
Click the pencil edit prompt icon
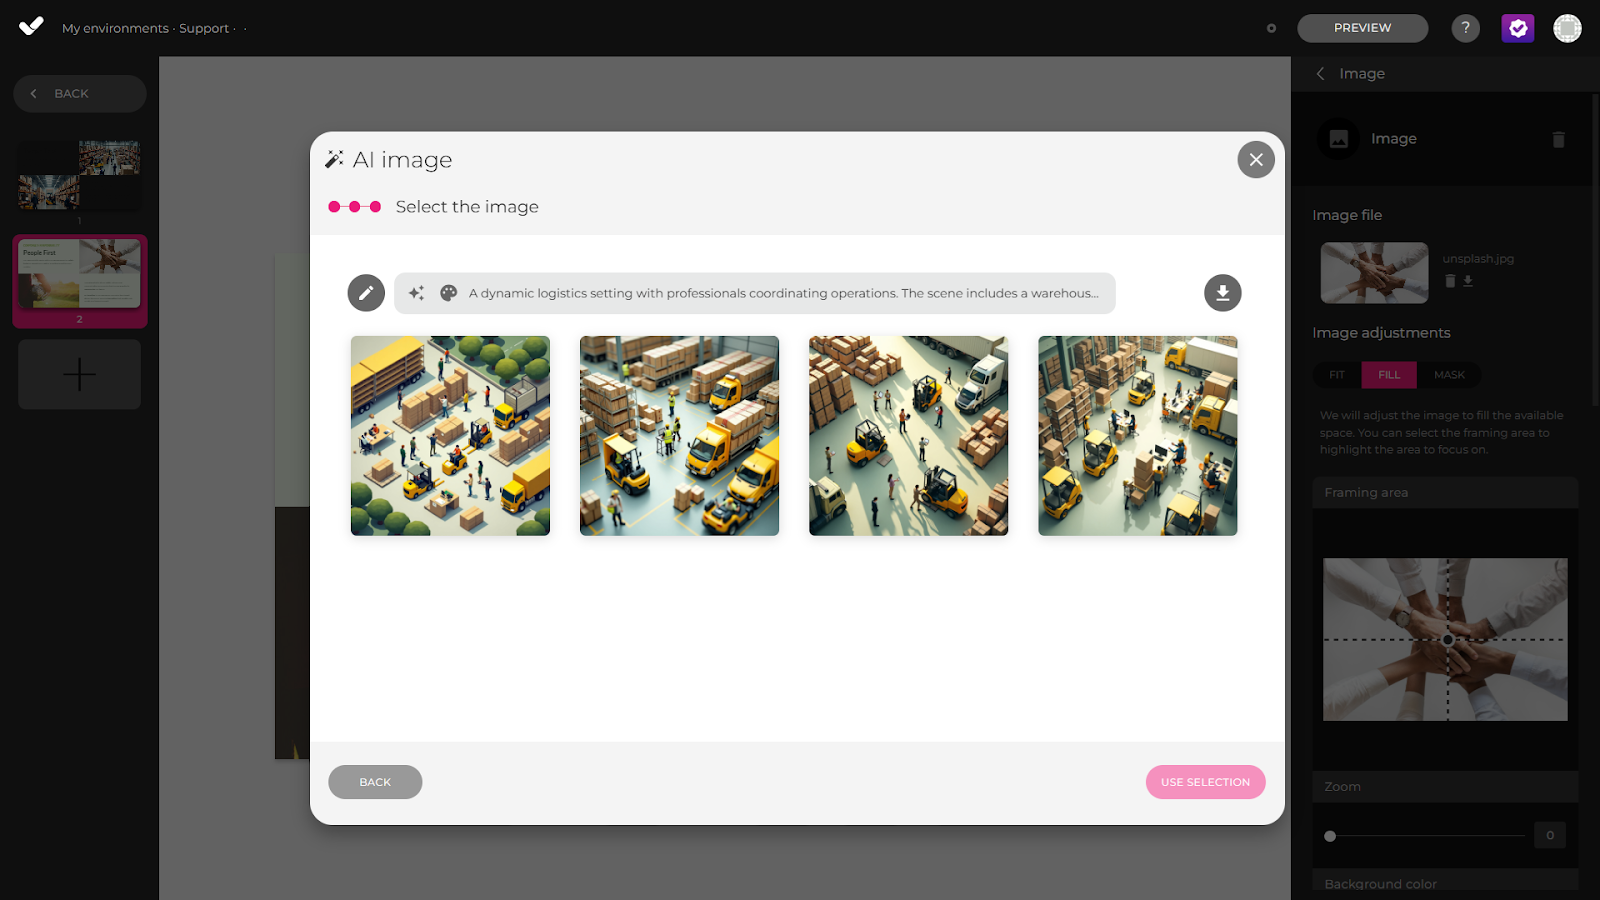pyautogui.click(x=366, y=293)
